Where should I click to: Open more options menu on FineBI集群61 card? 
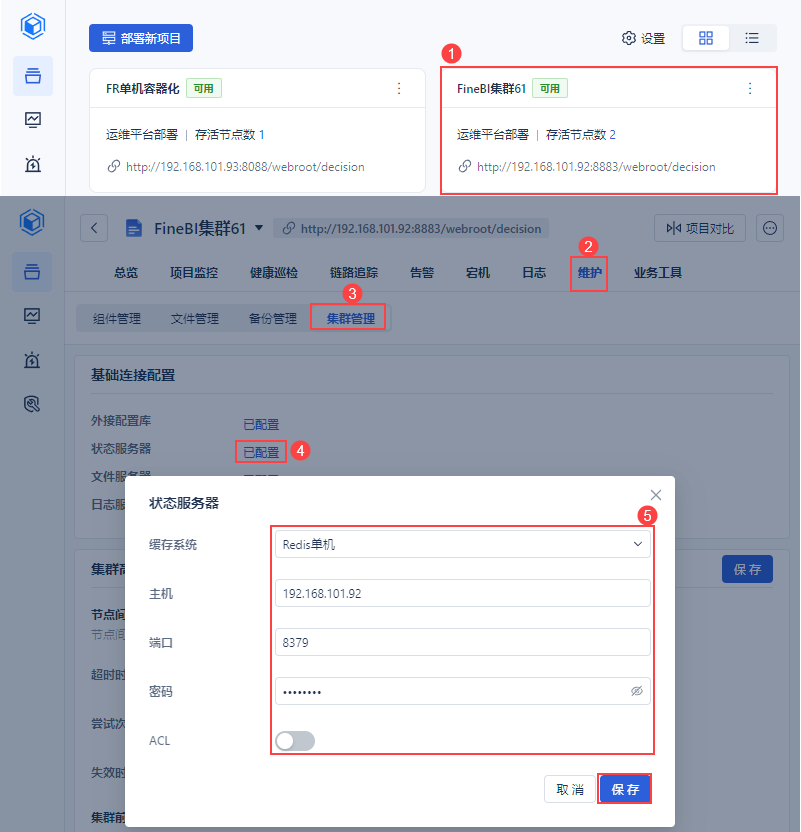(750, 89)
